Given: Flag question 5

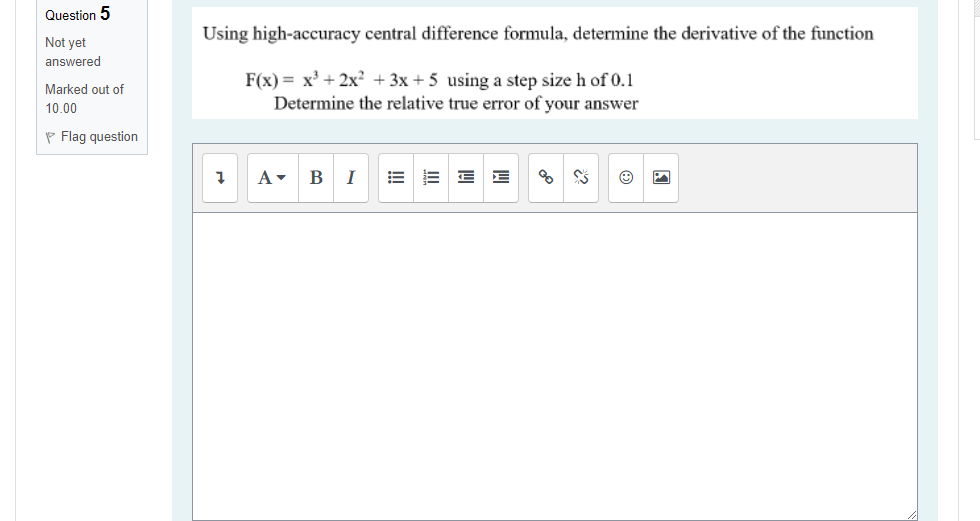Looking at the screenshot, I should coord(91,136).
